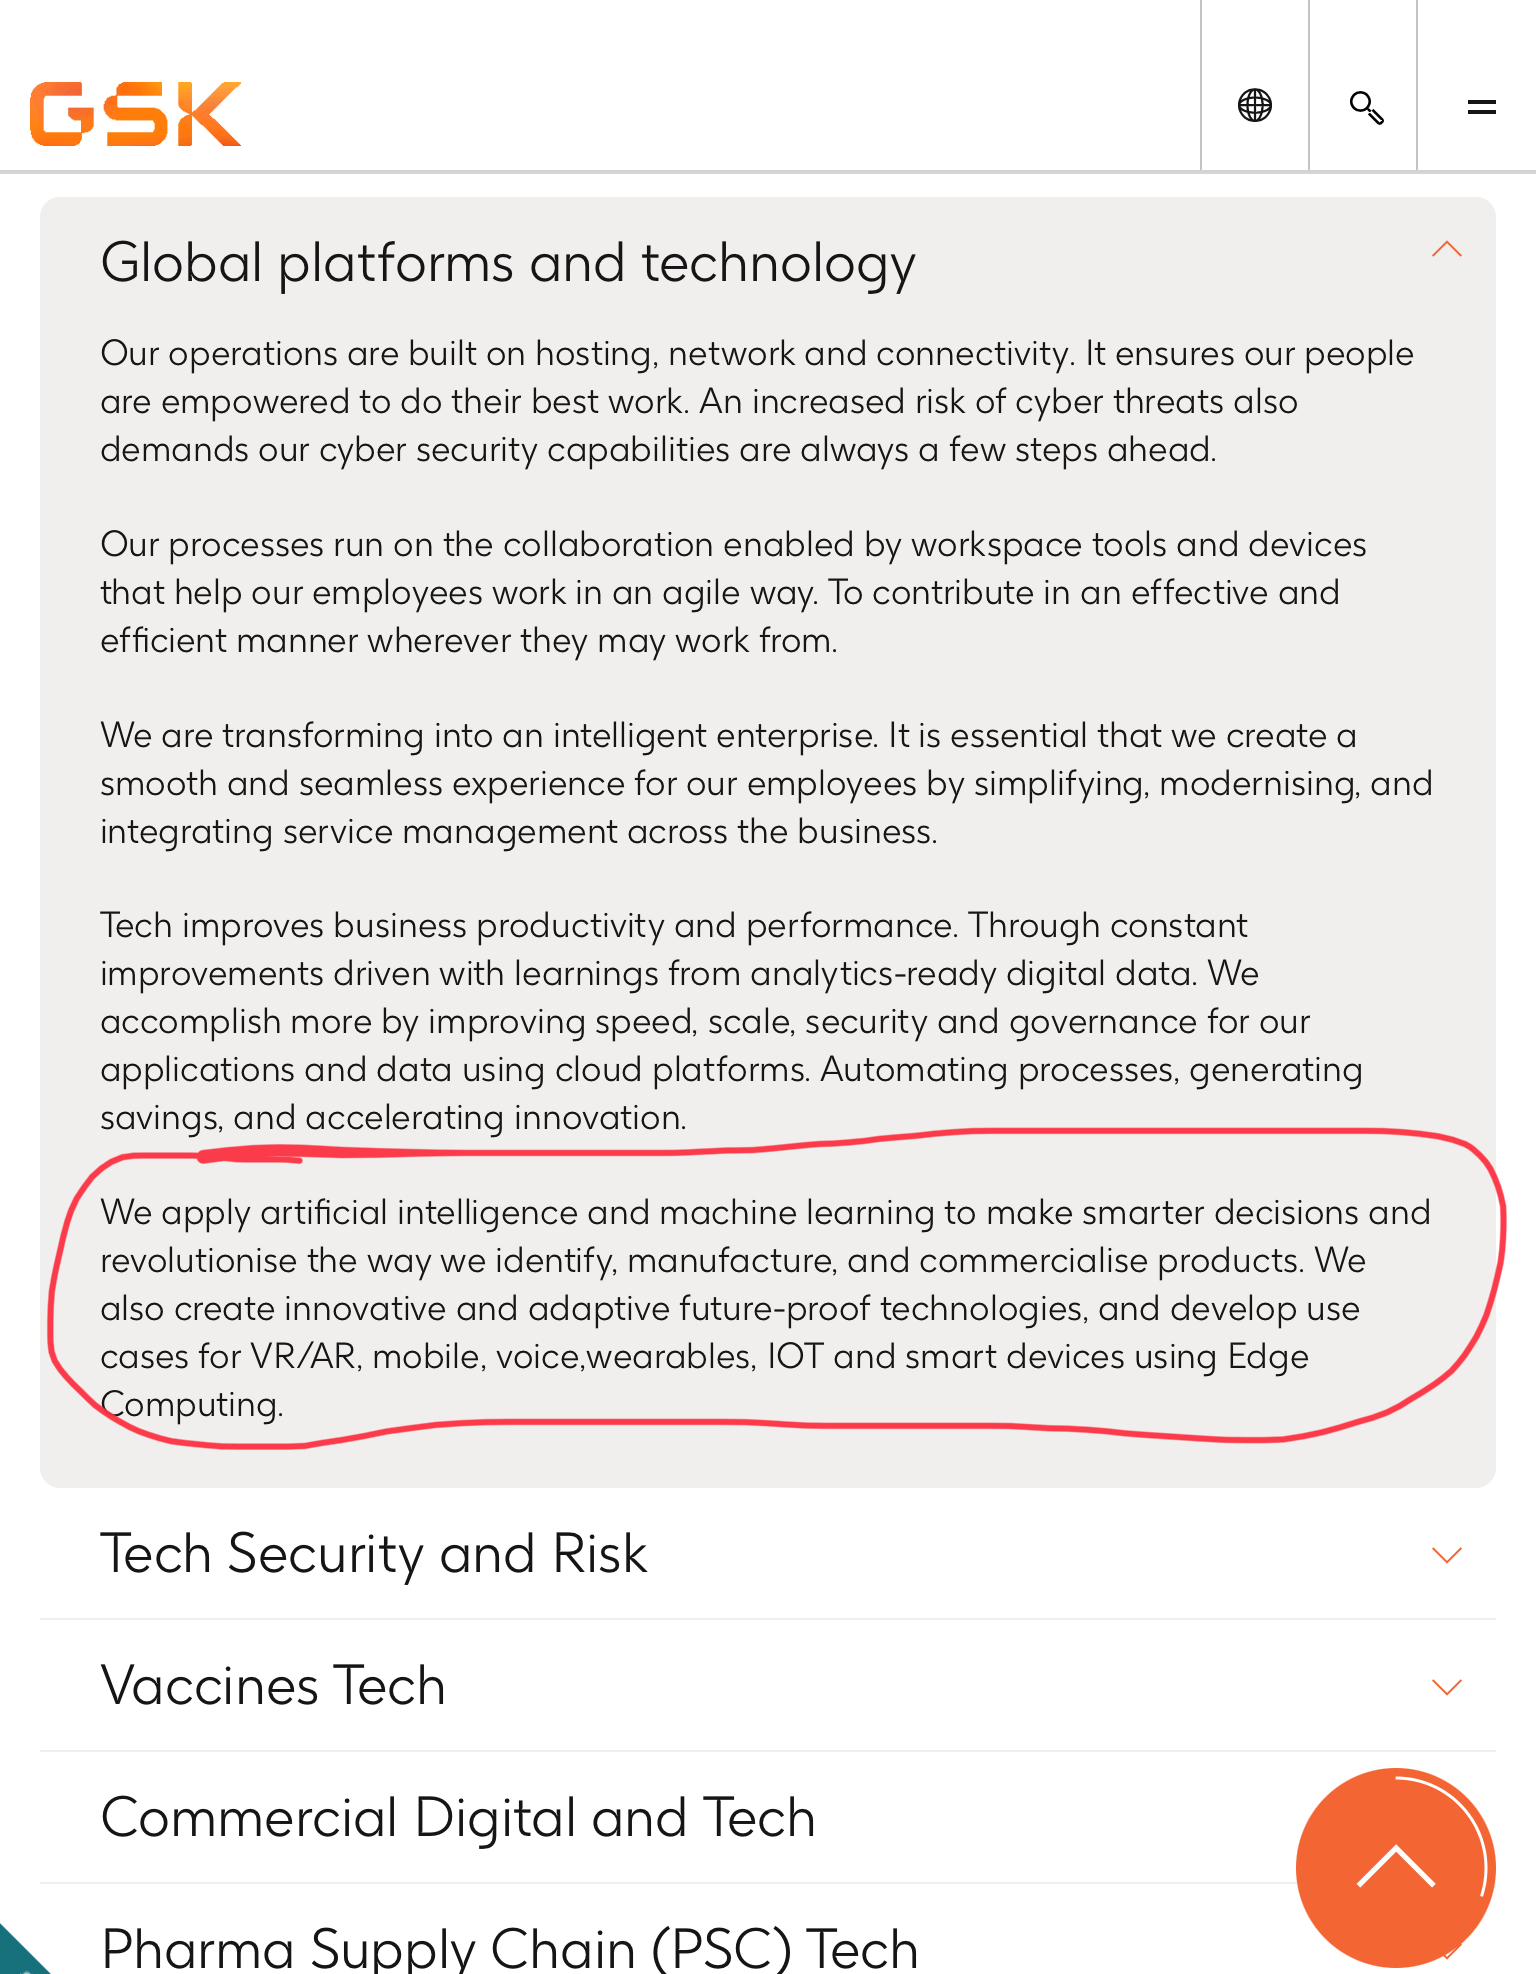Click the Global platforms and technology heading
This screenshot has width=1536, height=1974.
tap(508, 264)
